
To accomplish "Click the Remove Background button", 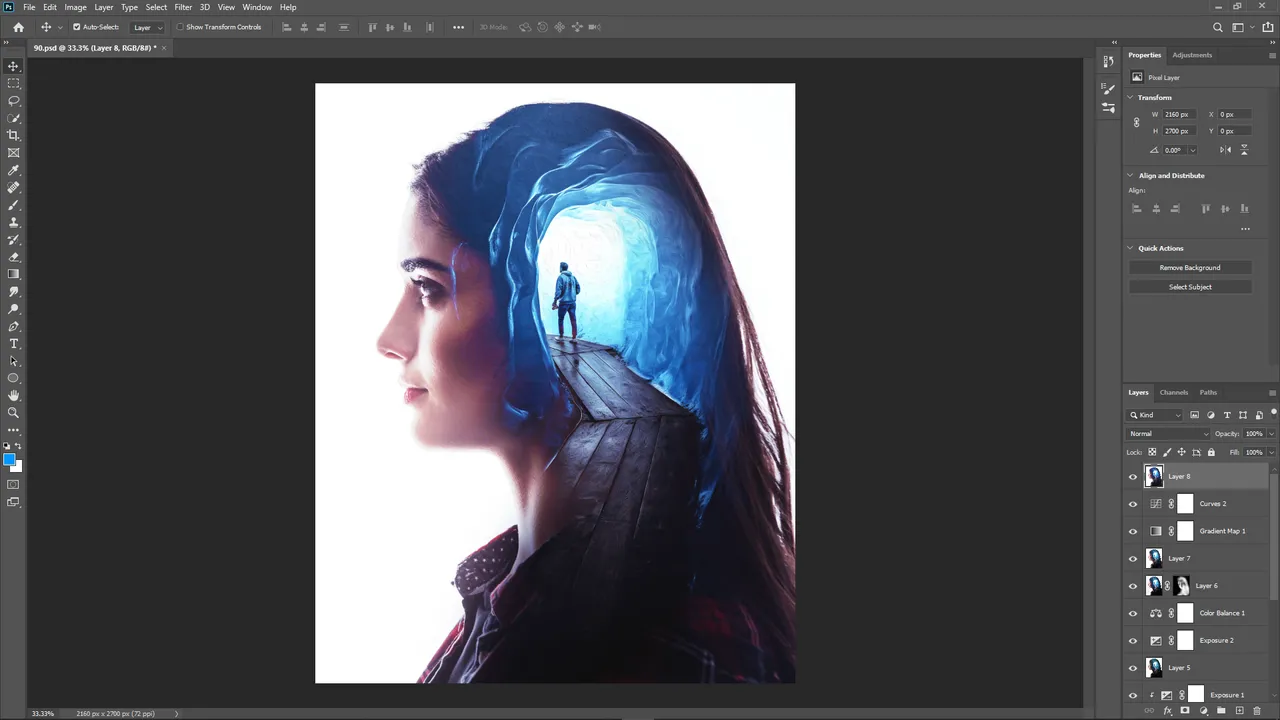I will (1190, 268).
